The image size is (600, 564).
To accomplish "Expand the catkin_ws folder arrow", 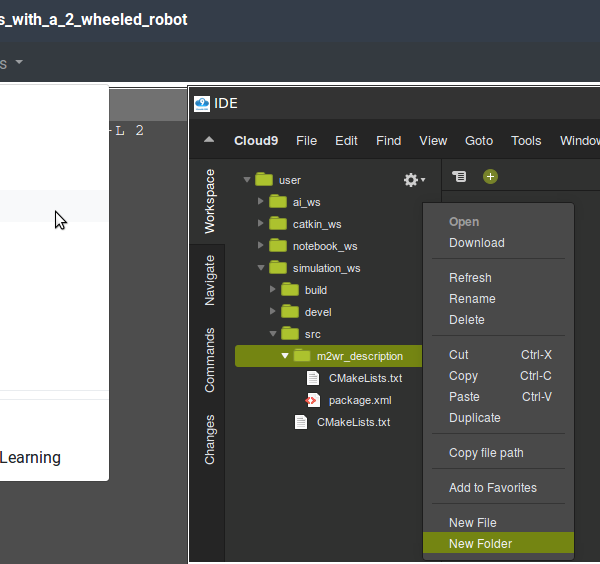I will point(260,223).
